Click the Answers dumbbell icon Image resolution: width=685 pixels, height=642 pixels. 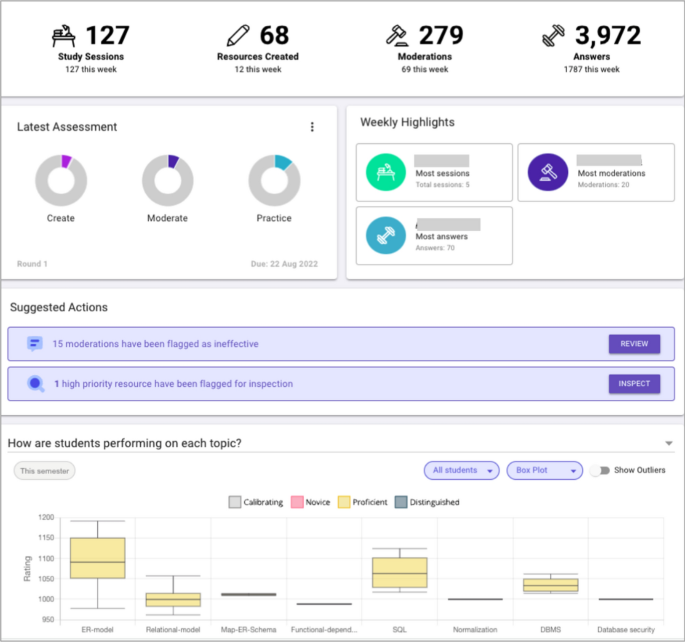tap(553, 37)
